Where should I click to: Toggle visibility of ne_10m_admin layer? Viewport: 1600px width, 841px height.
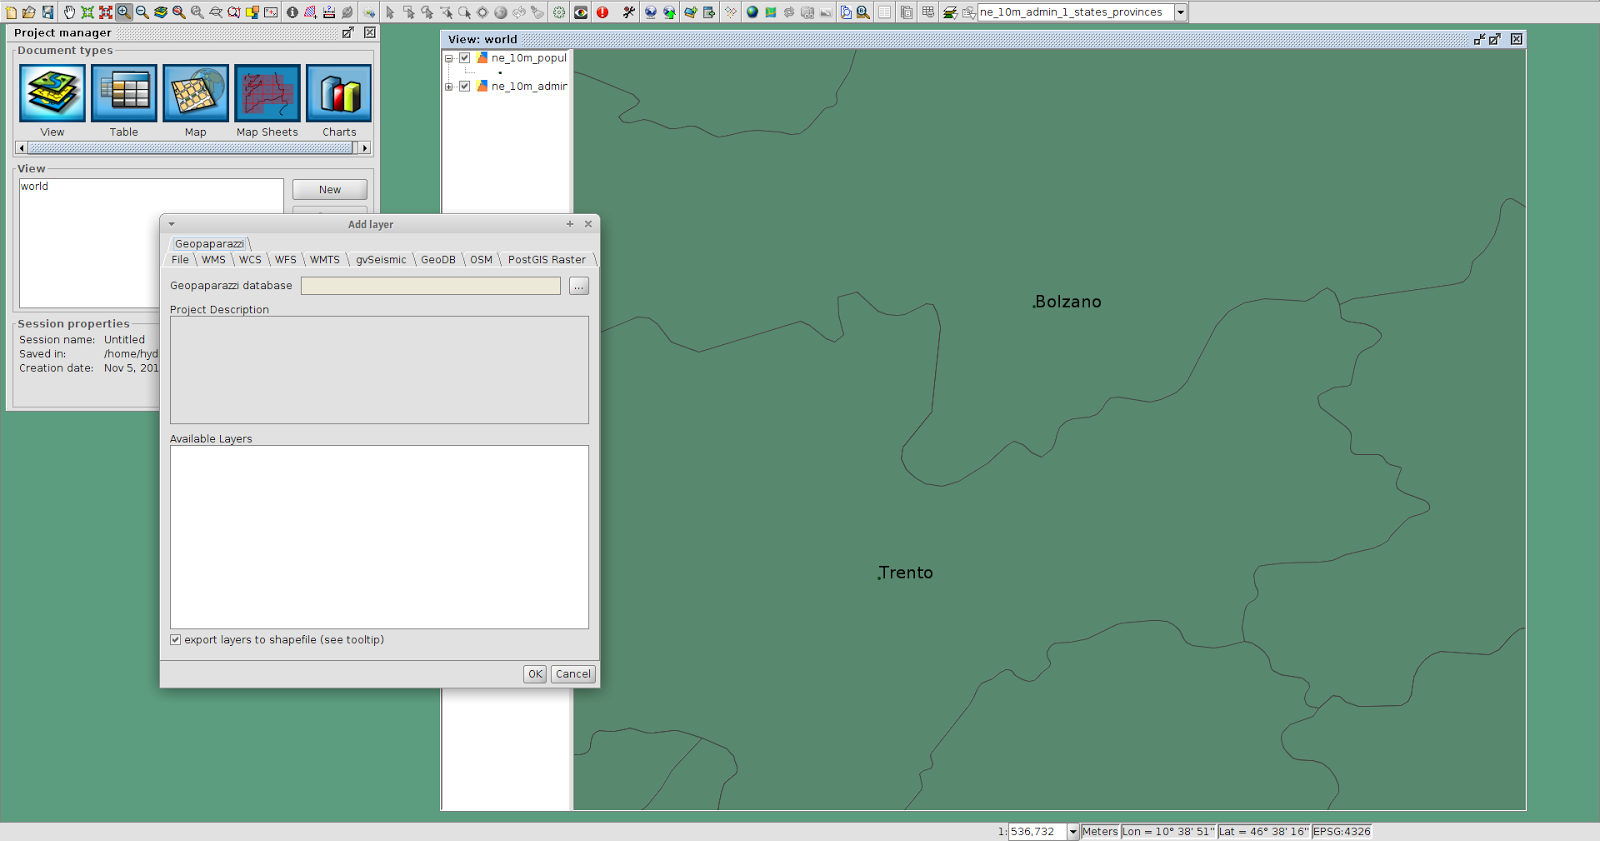(464, 86)
